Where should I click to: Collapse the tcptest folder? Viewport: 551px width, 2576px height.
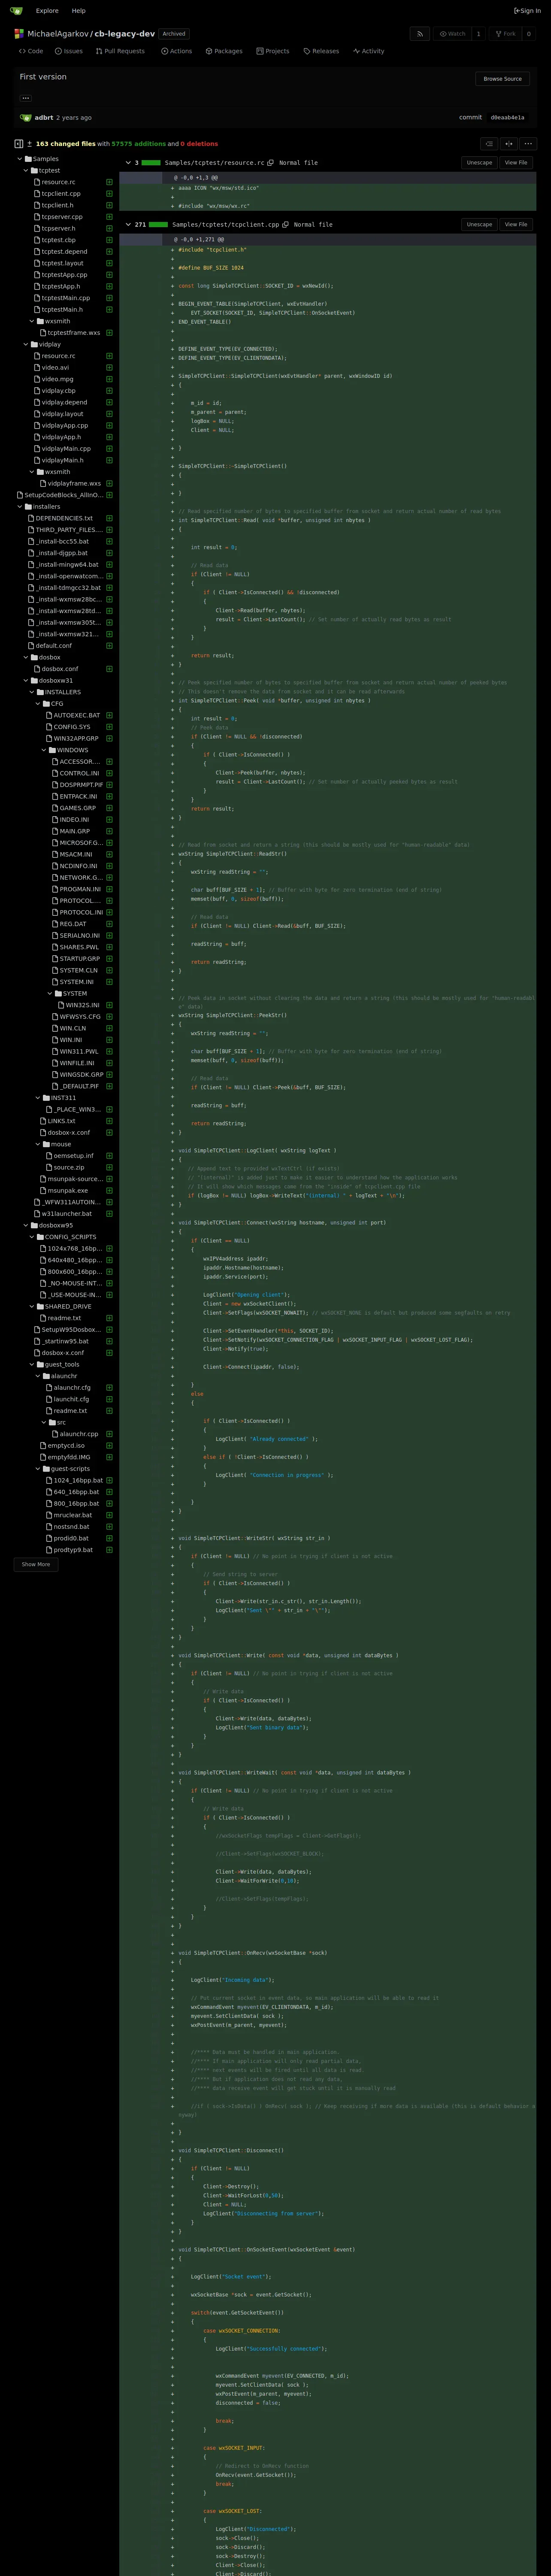[x=26, y=171]
